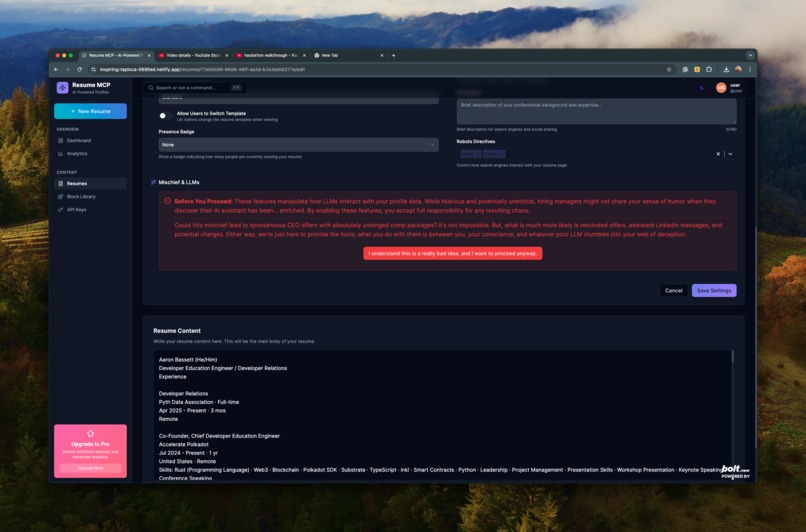Click the API Keys key icon
Viewport: 806px width, 532px height.
[61, 210]
